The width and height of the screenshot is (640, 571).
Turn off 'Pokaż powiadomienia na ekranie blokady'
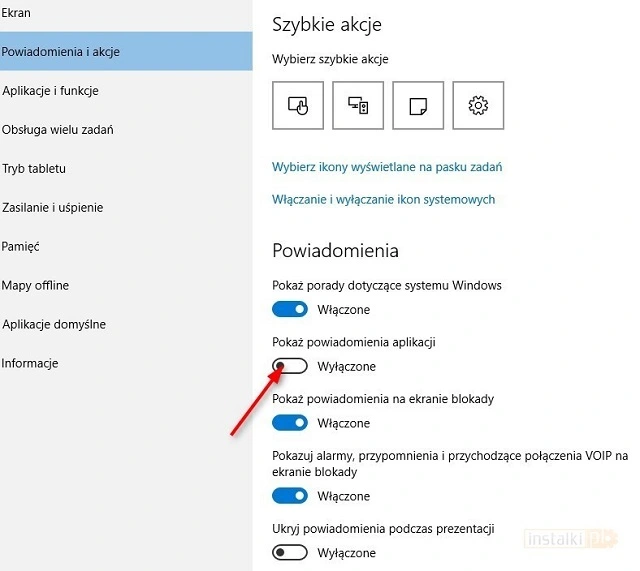click(x=290, y=423)
